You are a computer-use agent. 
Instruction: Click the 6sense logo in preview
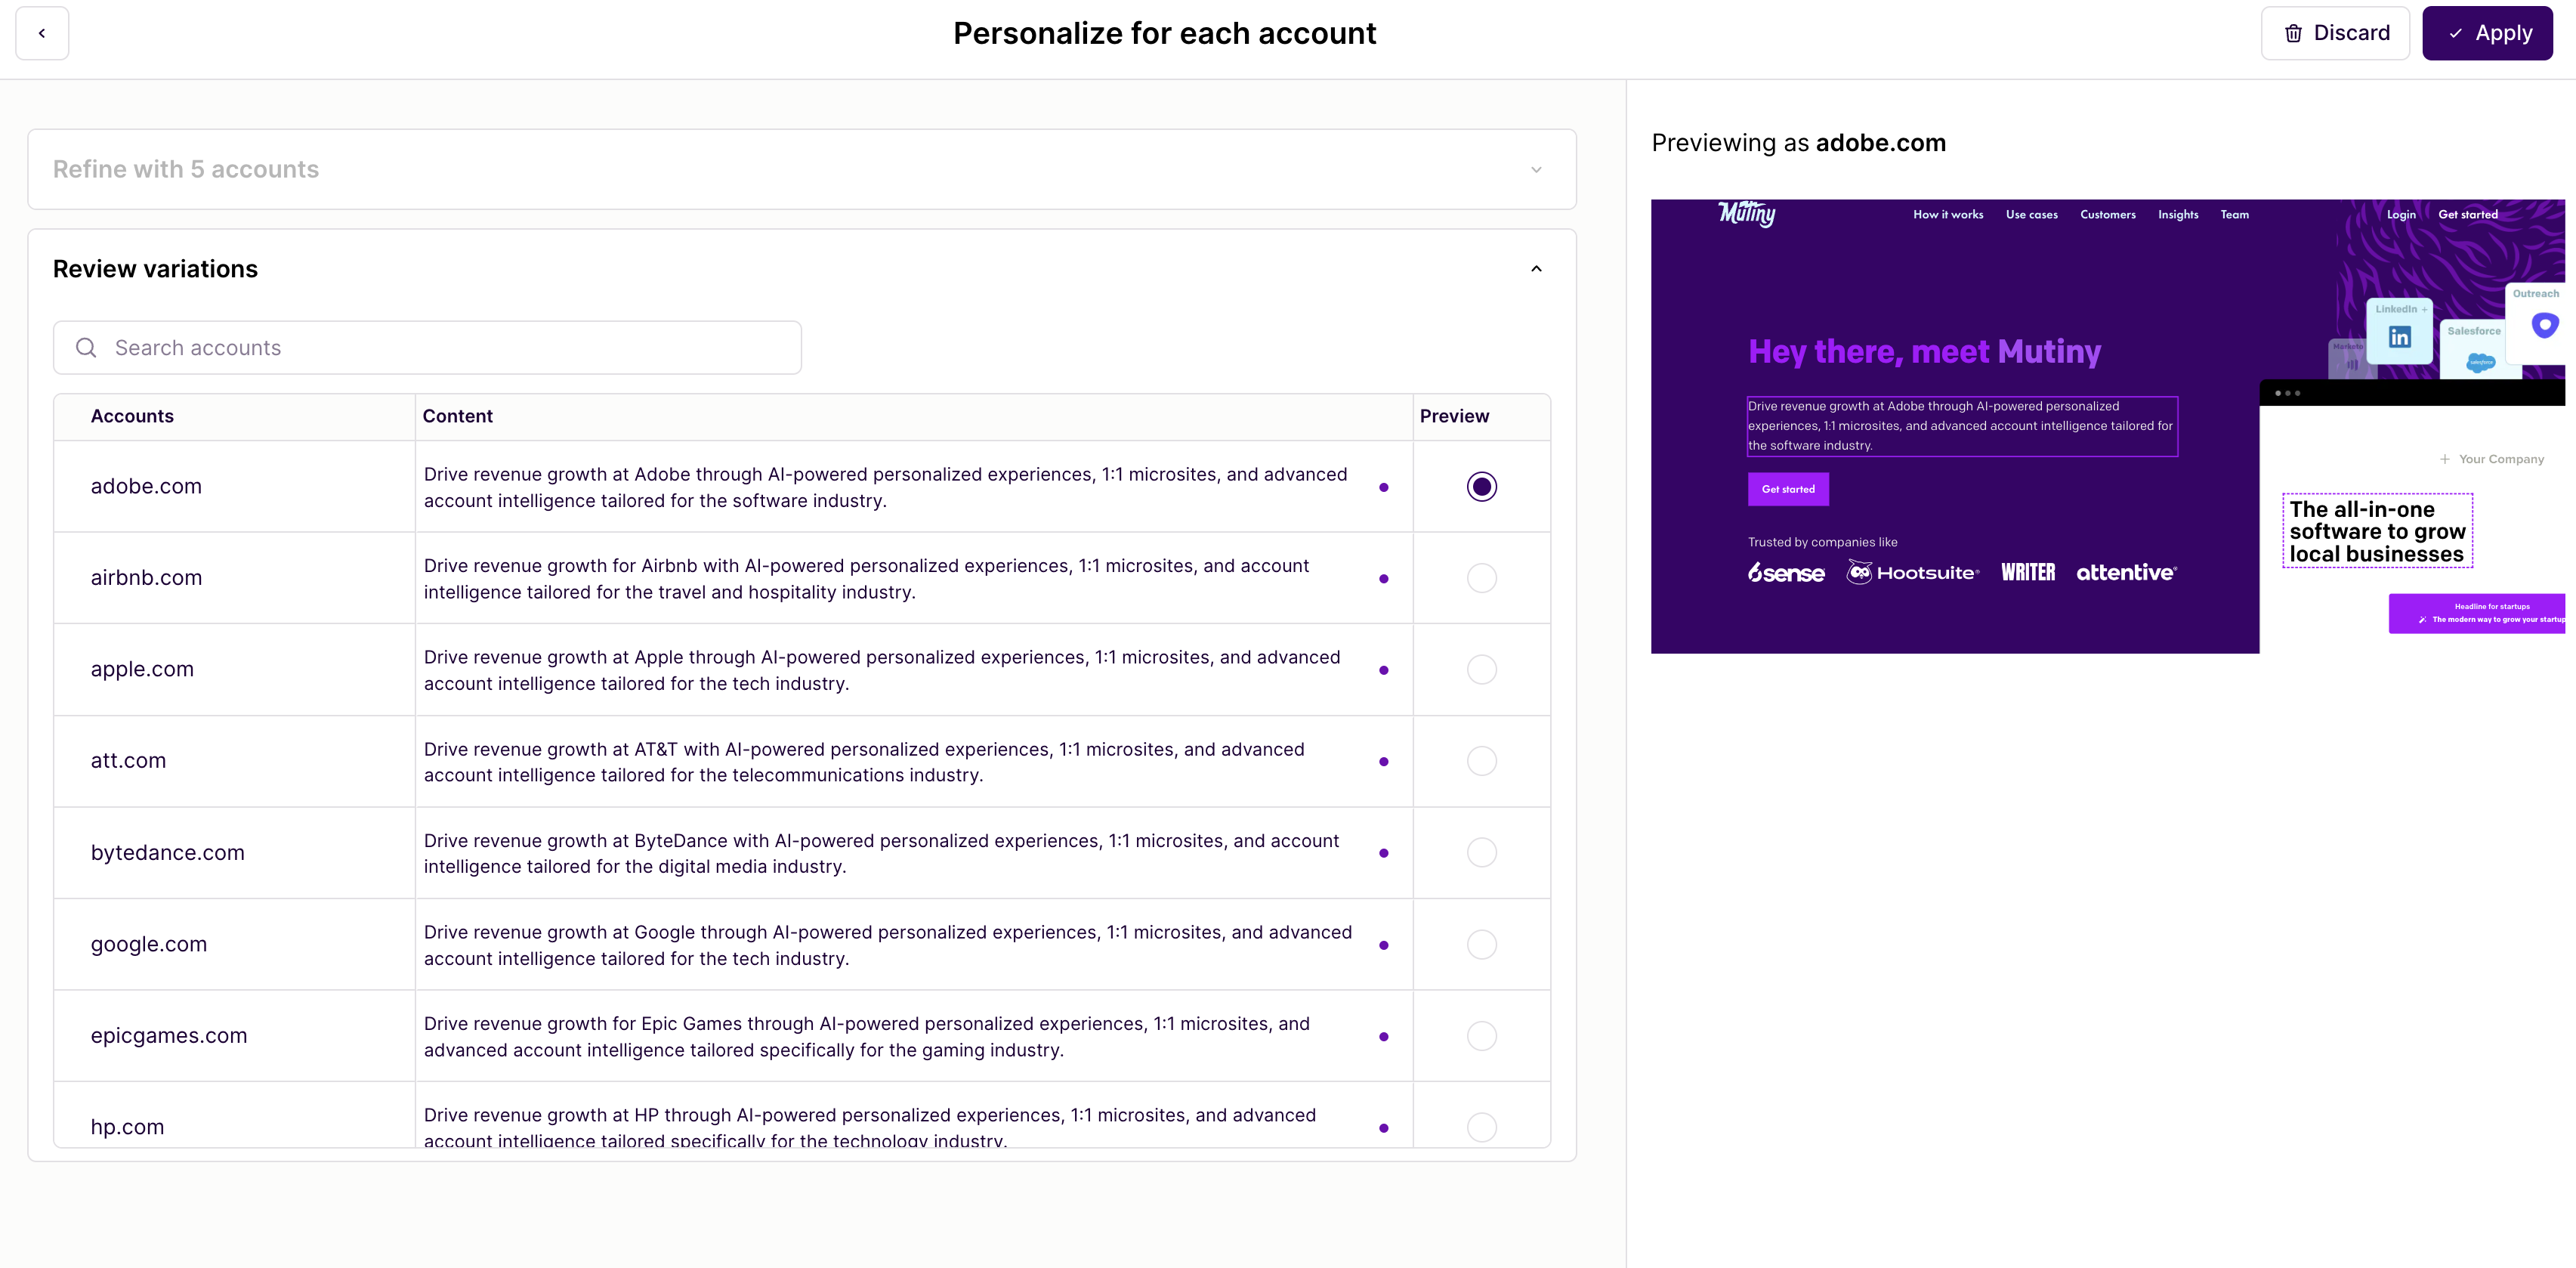click(1786, 572)
